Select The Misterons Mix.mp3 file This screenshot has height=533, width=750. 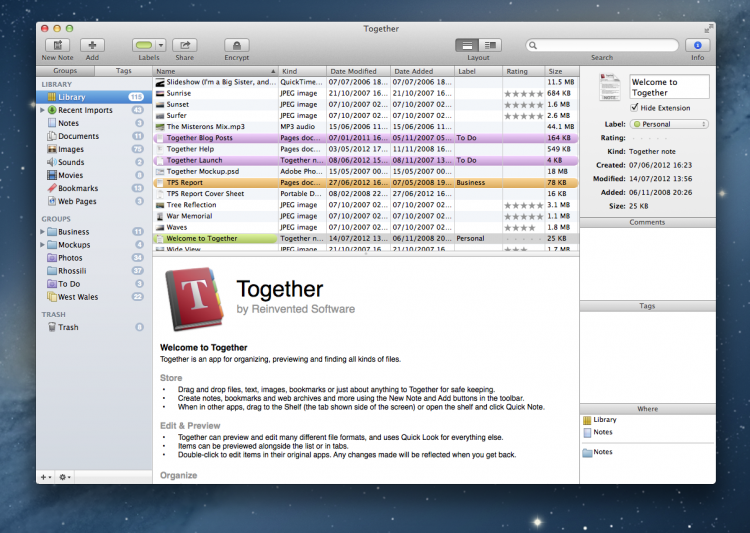pyautogui.click(x=366, y=127)
